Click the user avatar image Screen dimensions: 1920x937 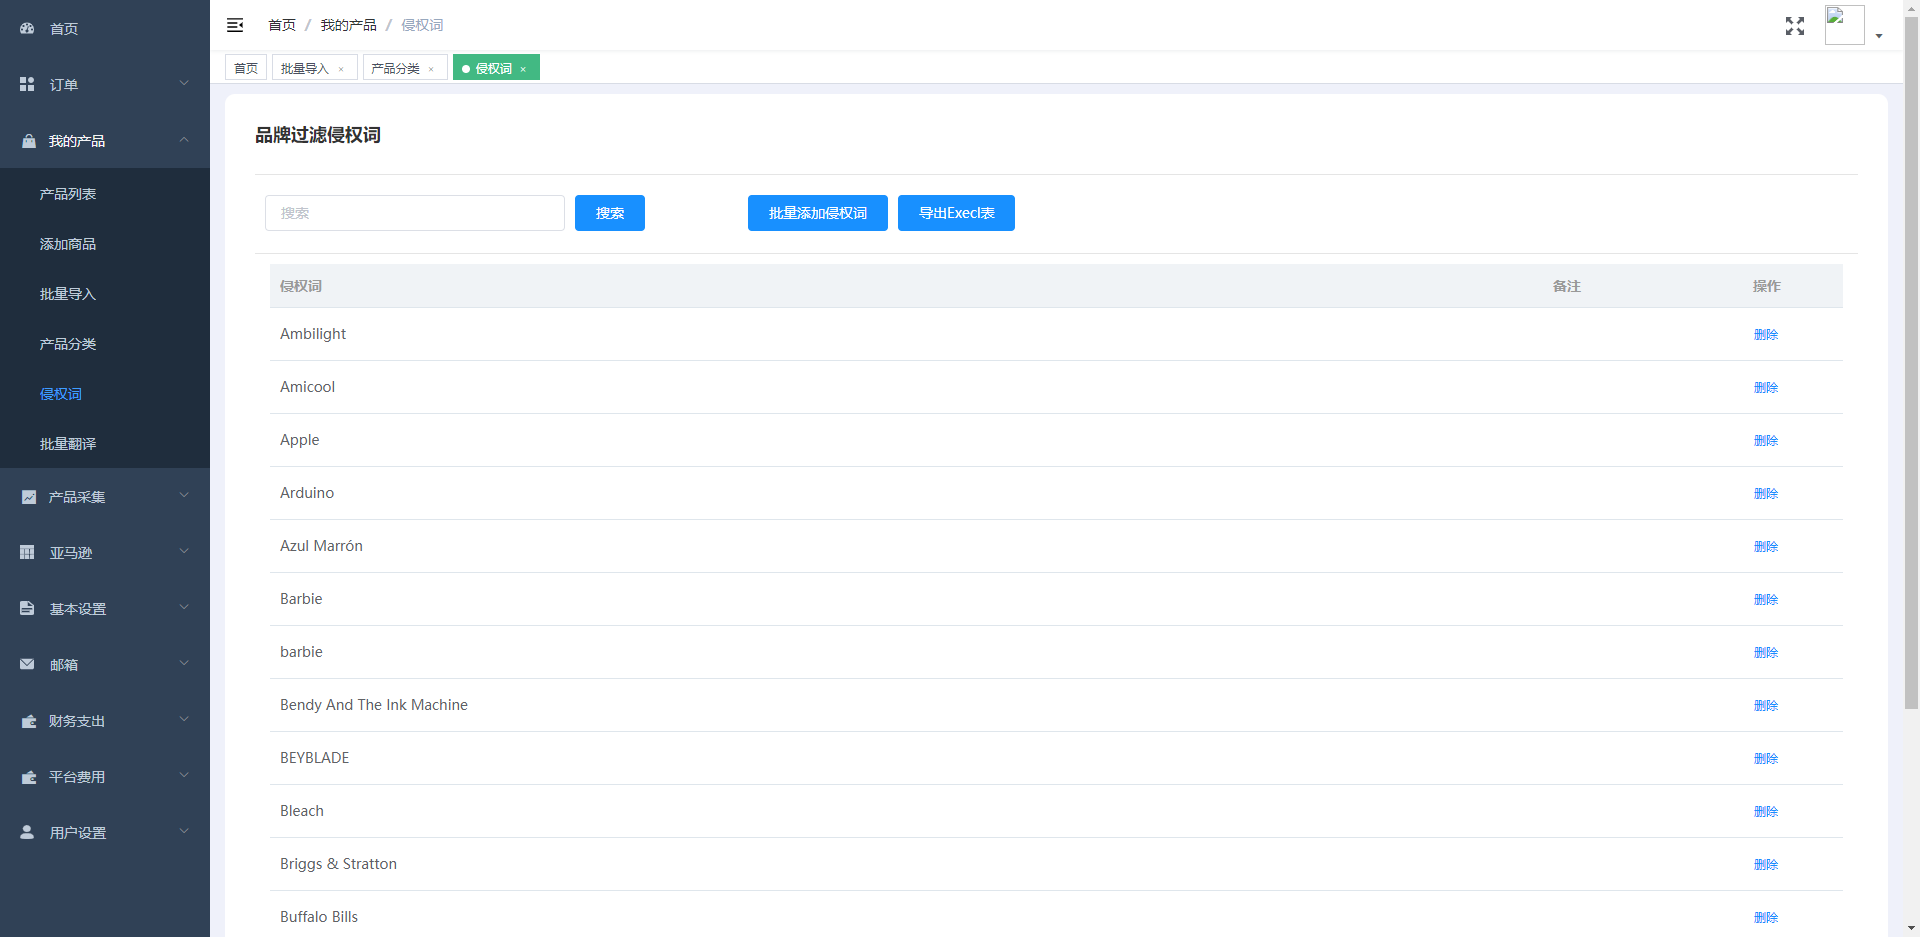[x=1843, y=25]
